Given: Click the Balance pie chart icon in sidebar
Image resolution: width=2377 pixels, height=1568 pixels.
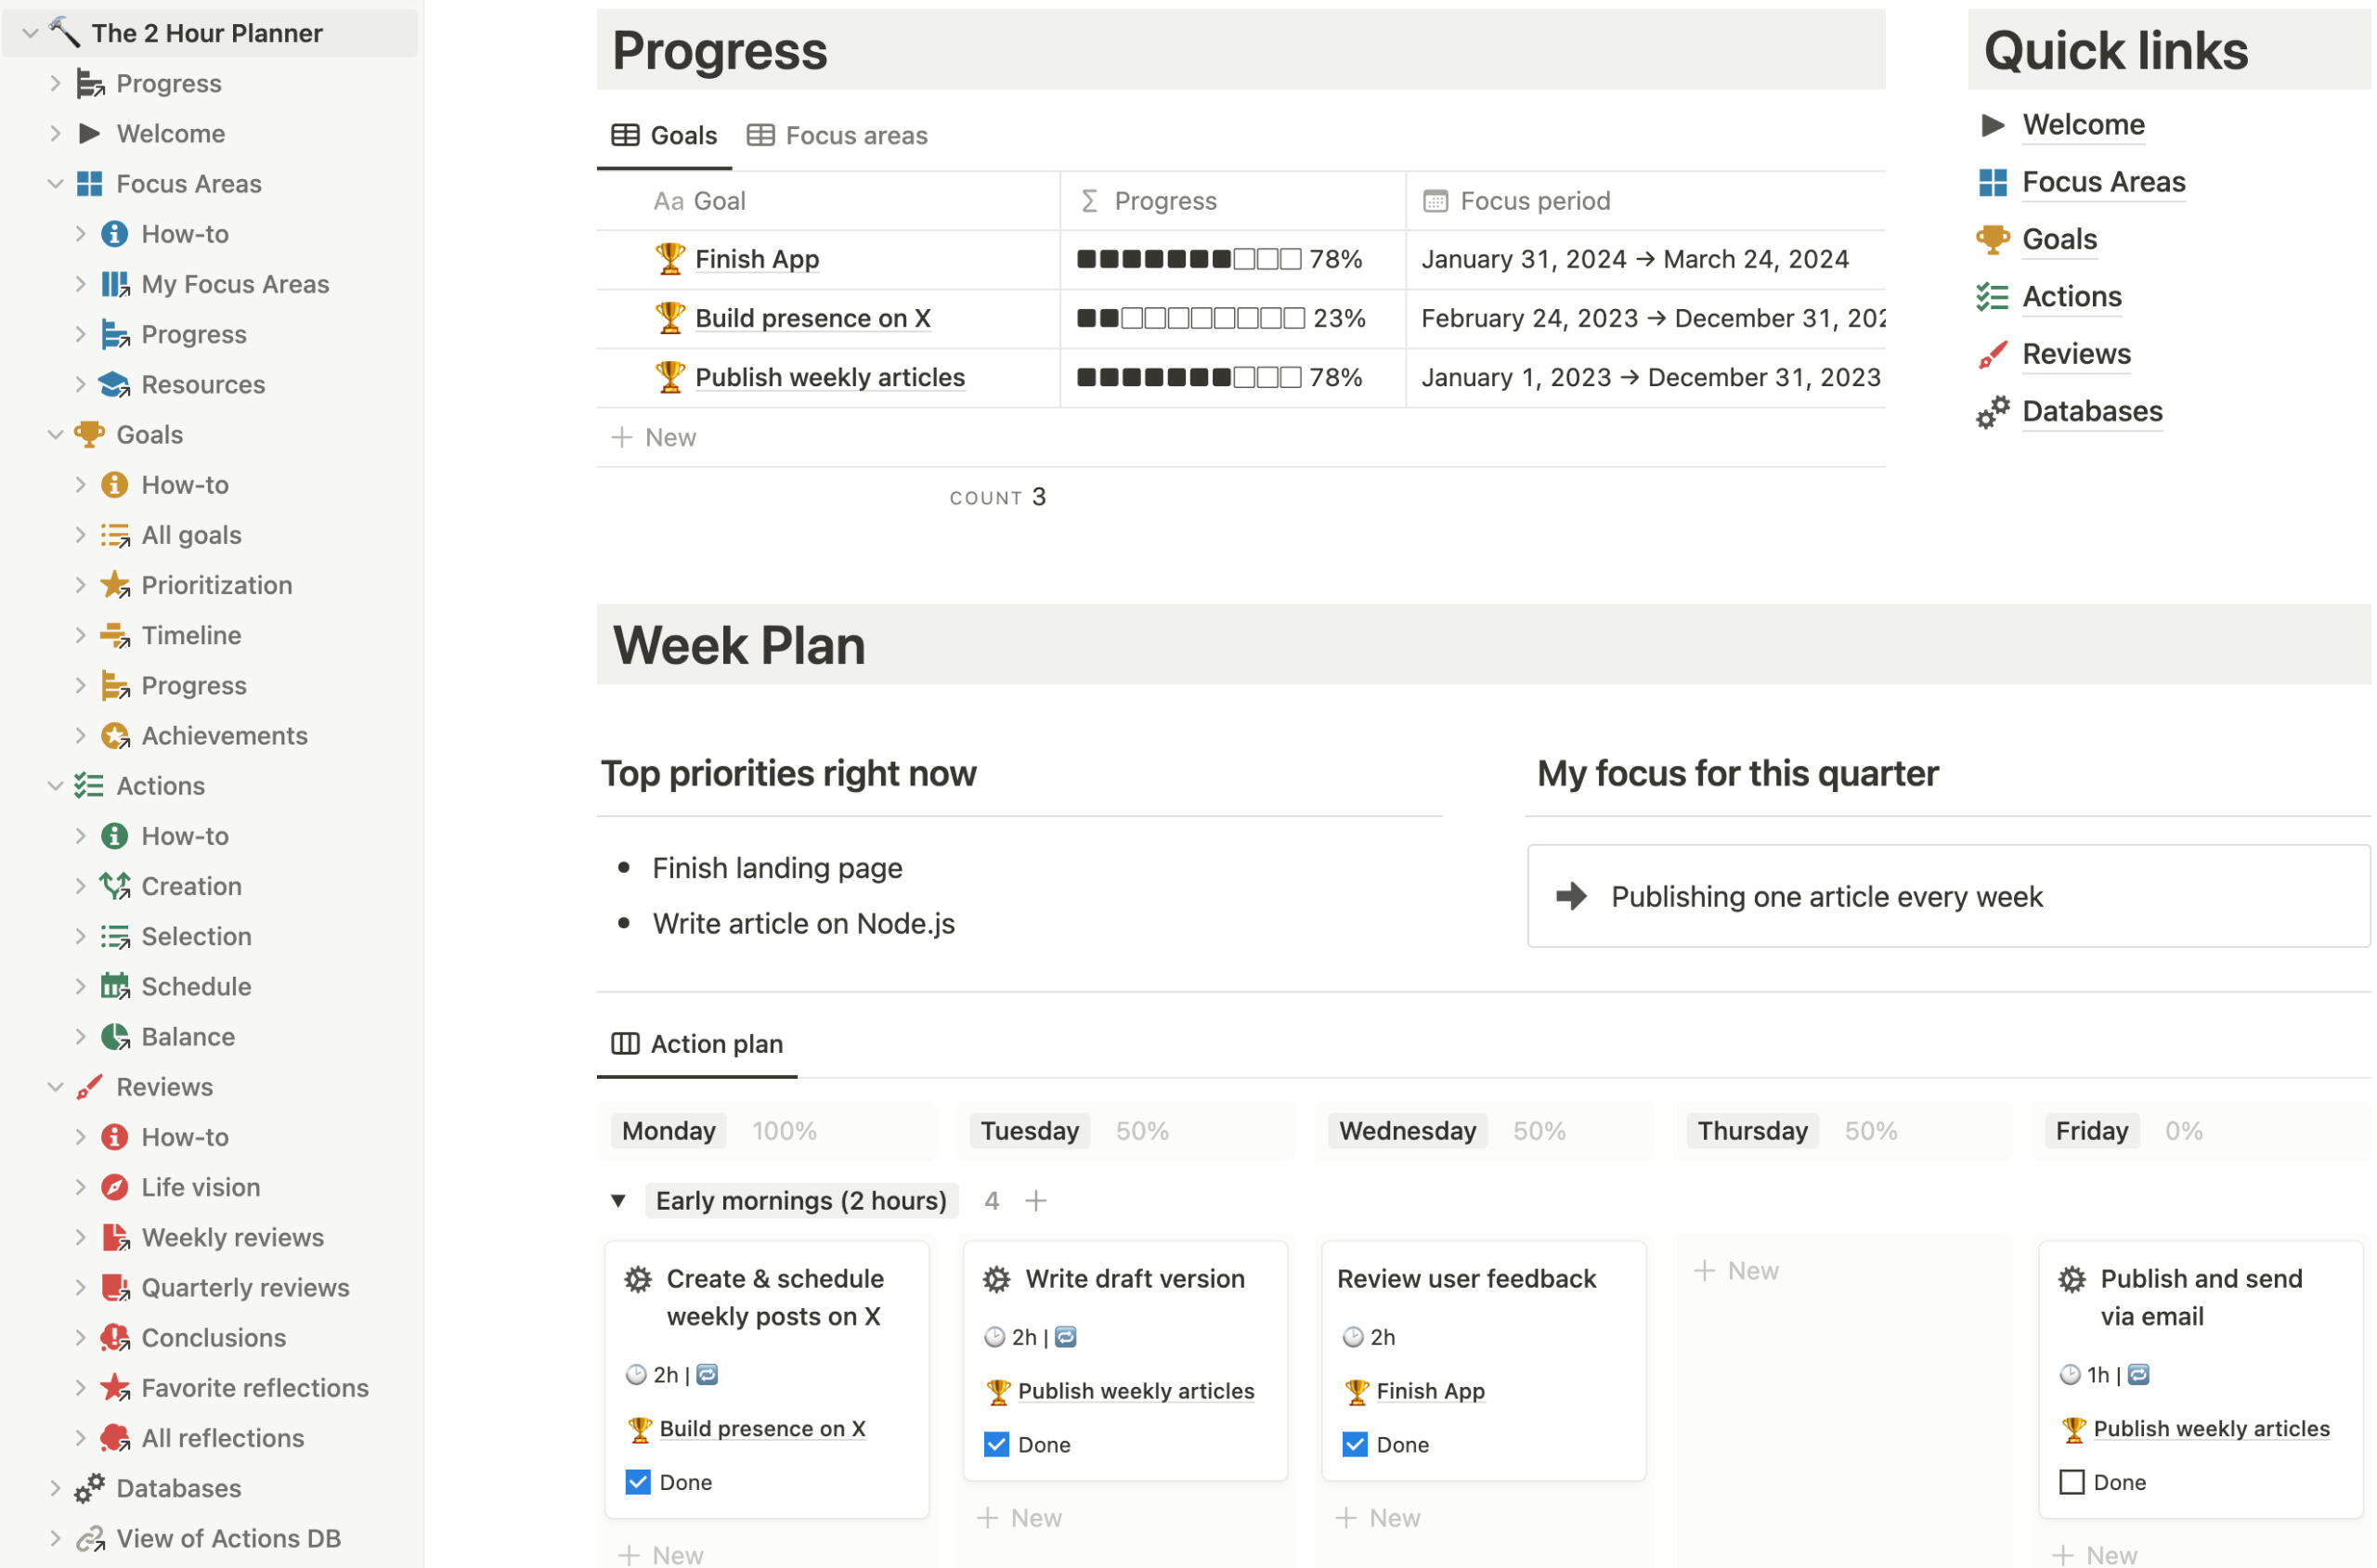Looking at the screenshot, I should 115,1037.
